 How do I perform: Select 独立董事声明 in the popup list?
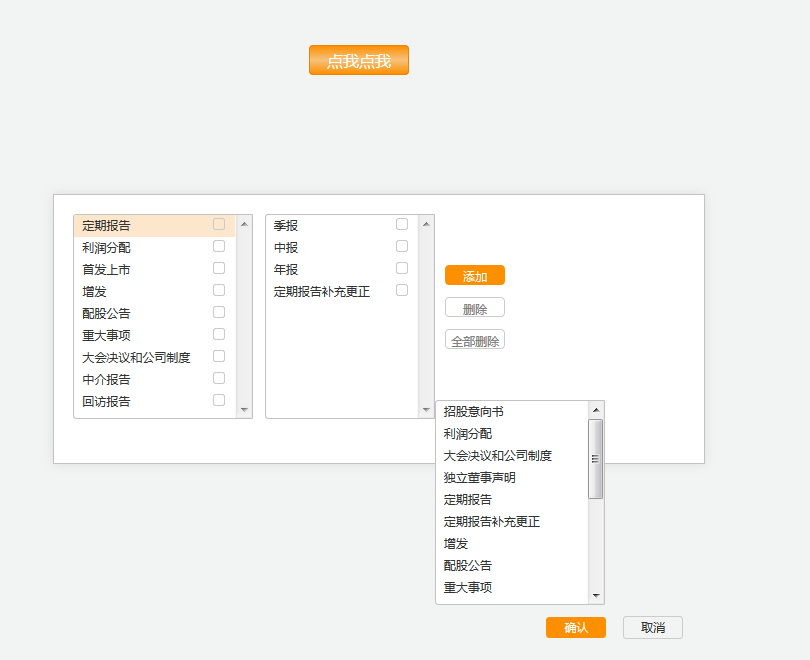click(x=480, y=477)
